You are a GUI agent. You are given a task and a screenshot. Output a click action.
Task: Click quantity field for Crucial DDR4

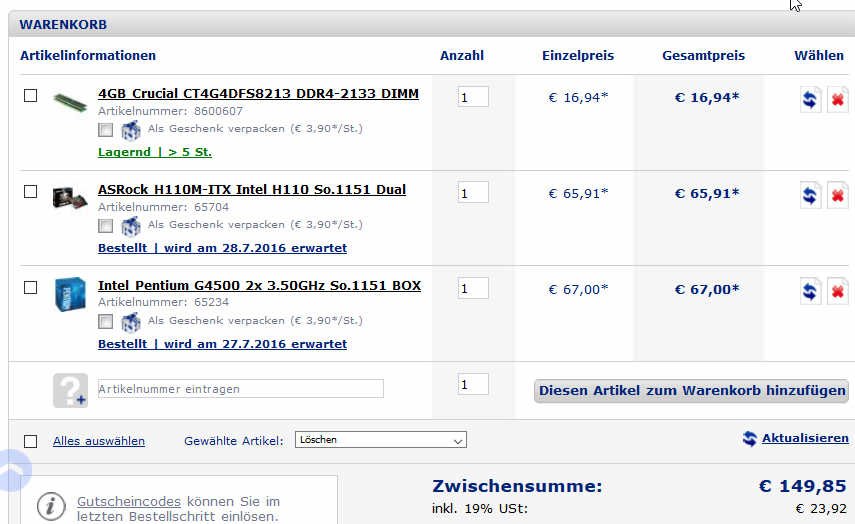click(x=473, y=97)
